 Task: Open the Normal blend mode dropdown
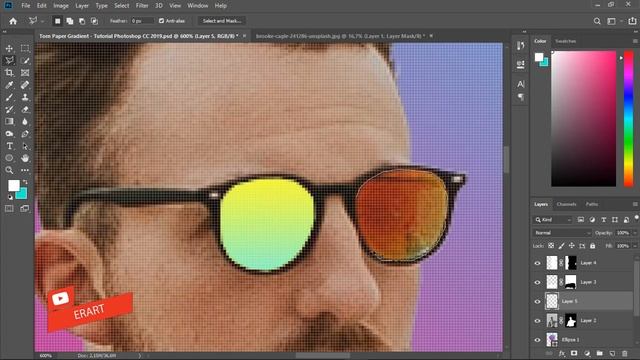562,233
